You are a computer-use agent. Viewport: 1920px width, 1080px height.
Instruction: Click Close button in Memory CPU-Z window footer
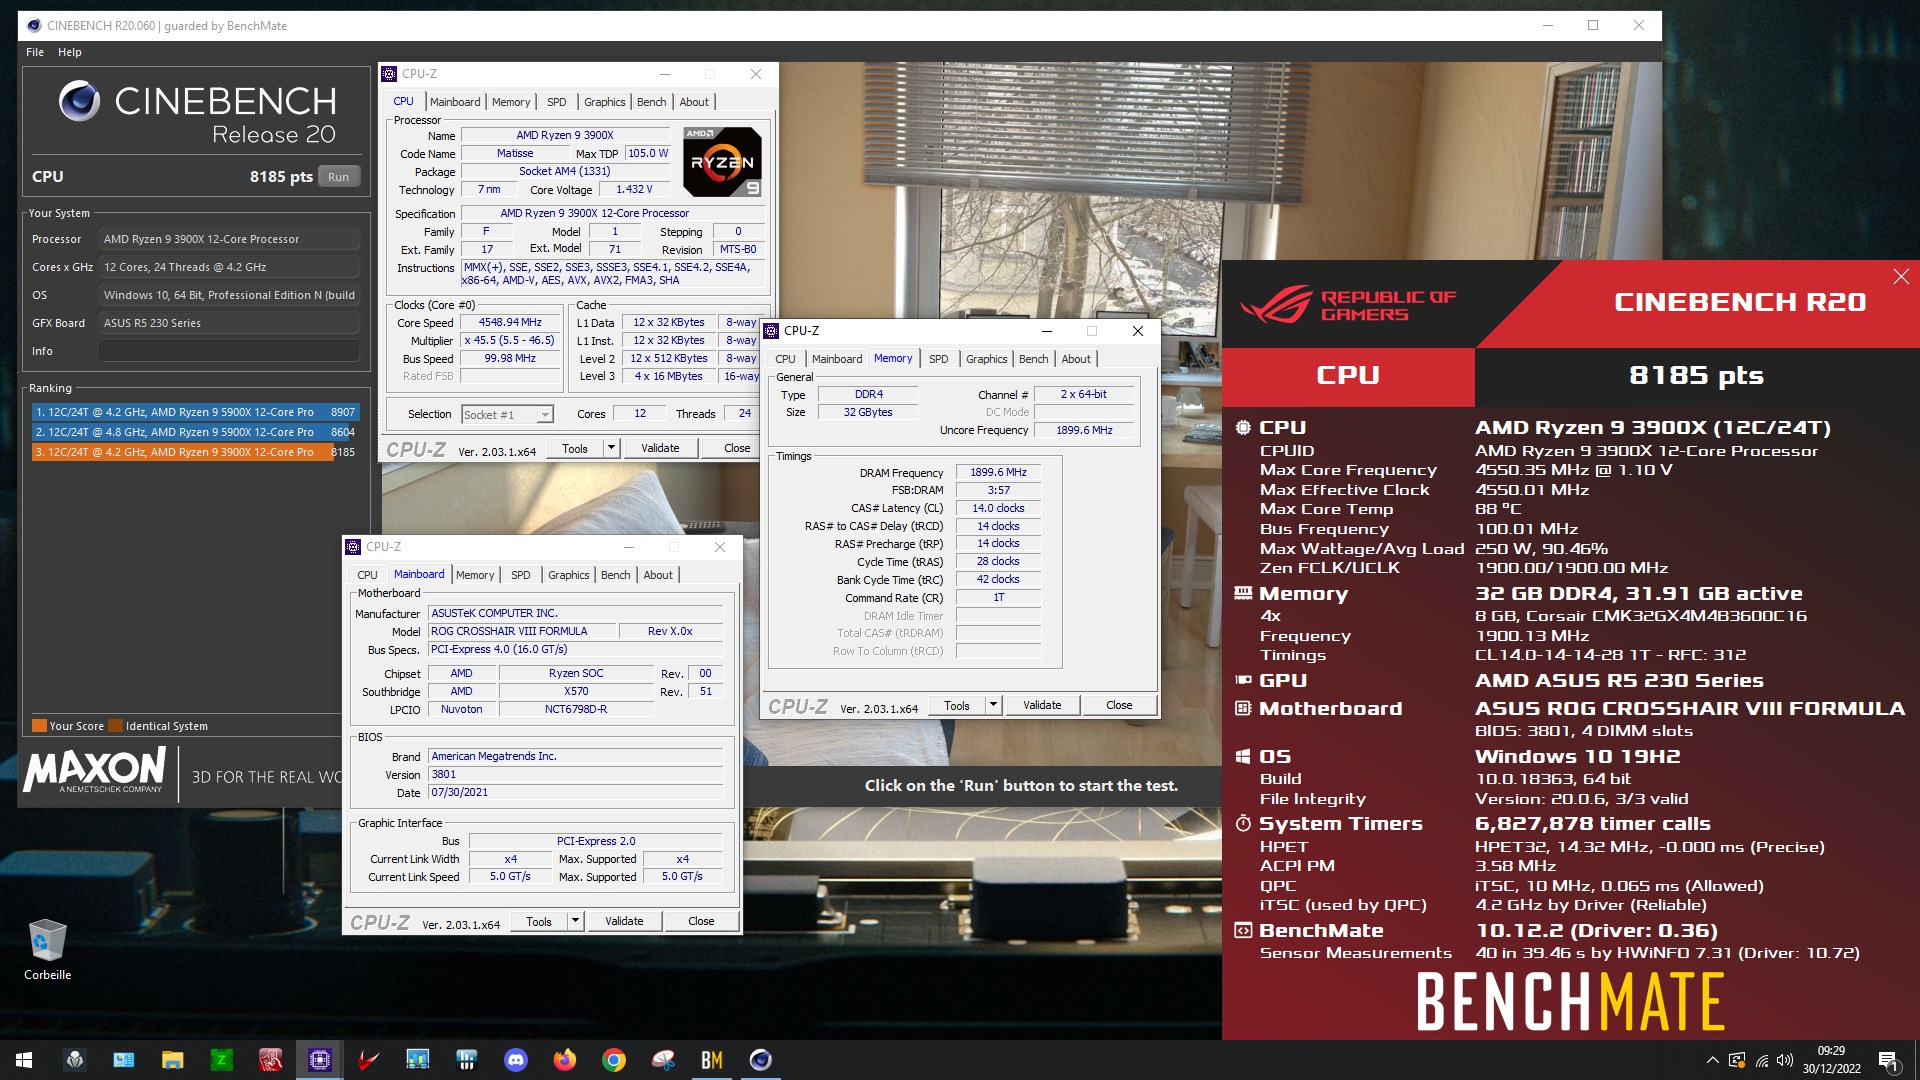pyautogui.click(x=1119, y=705)
